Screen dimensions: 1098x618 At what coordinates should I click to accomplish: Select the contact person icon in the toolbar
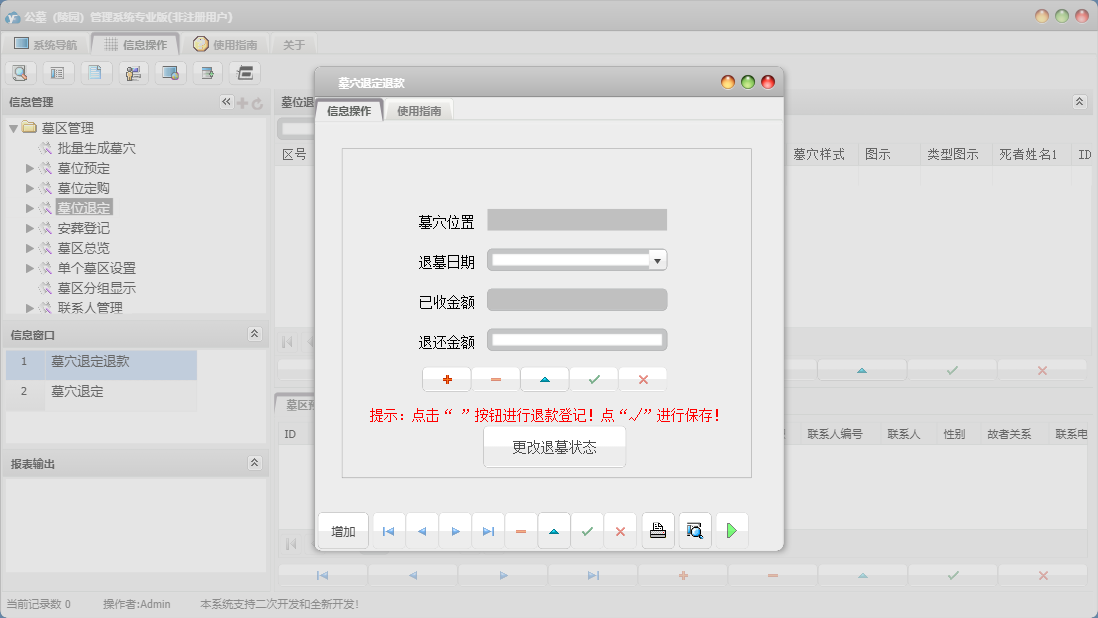click(131, 72)
